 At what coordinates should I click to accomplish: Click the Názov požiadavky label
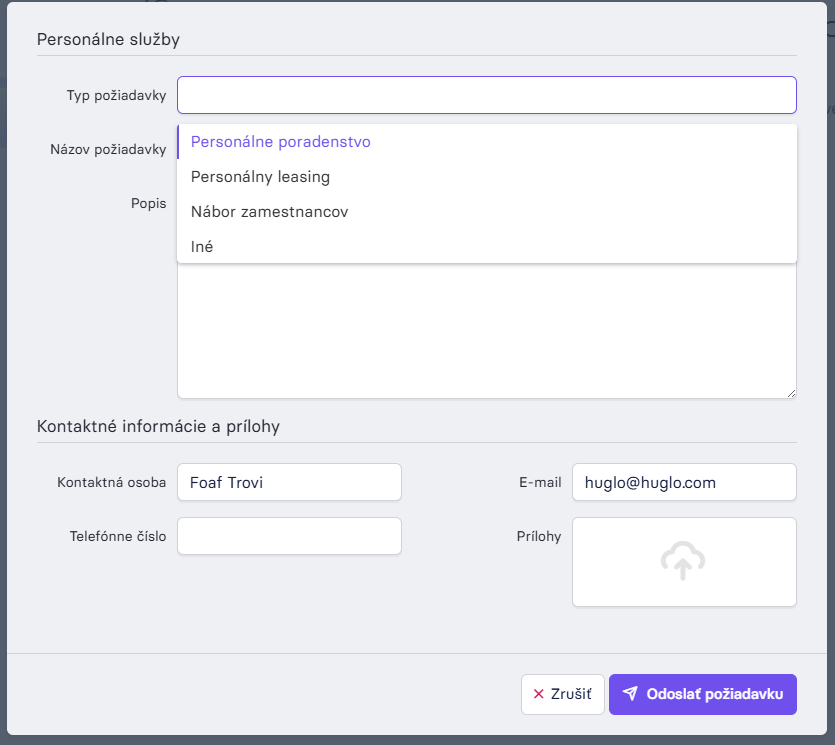[x=108, y=149]
